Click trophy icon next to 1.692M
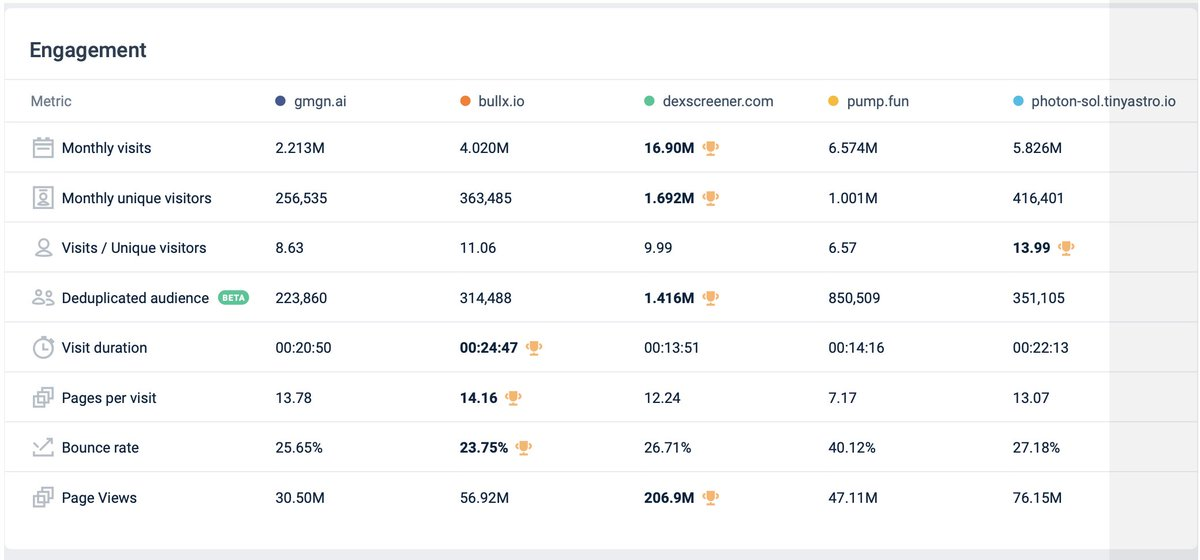The width and height of the screenshot is (1200, 560). tap(711, 198)
